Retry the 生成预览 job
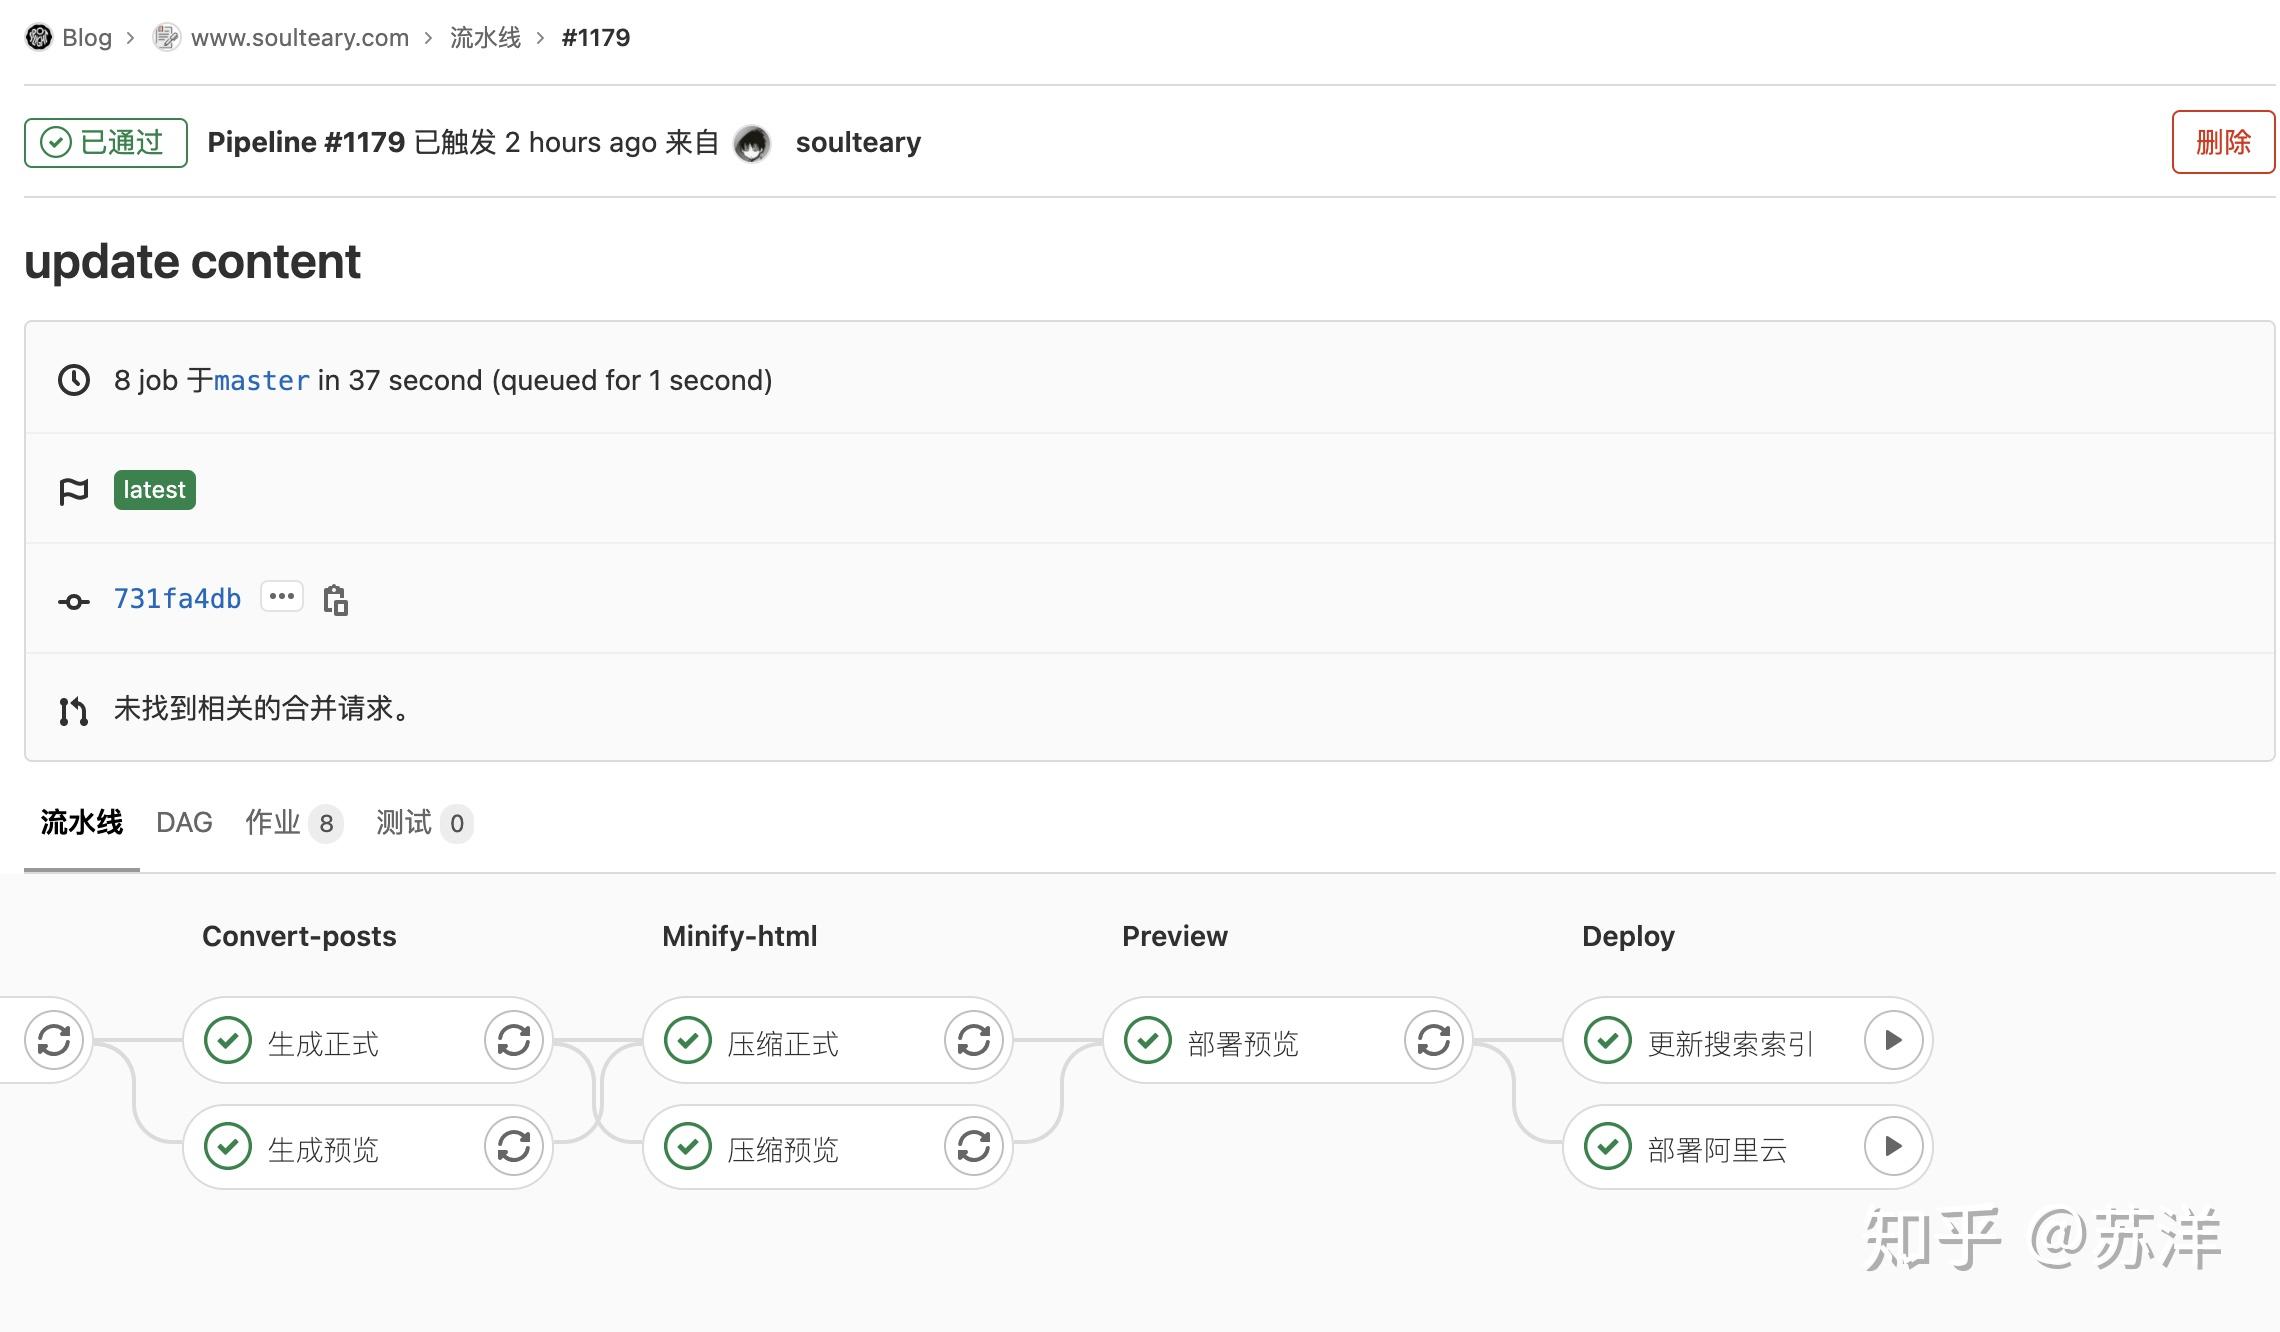 click(x=514, y=1146)
